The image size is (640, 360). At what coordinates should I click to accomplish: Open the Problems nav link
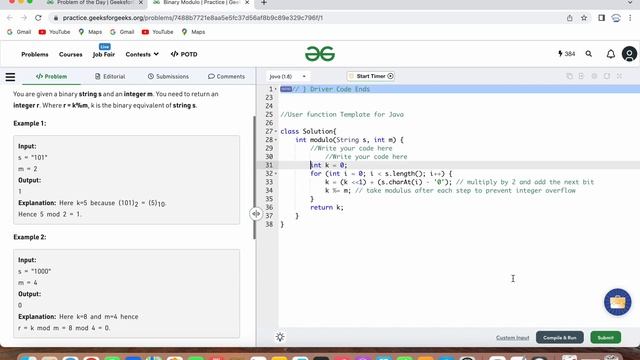coord(35,54)
